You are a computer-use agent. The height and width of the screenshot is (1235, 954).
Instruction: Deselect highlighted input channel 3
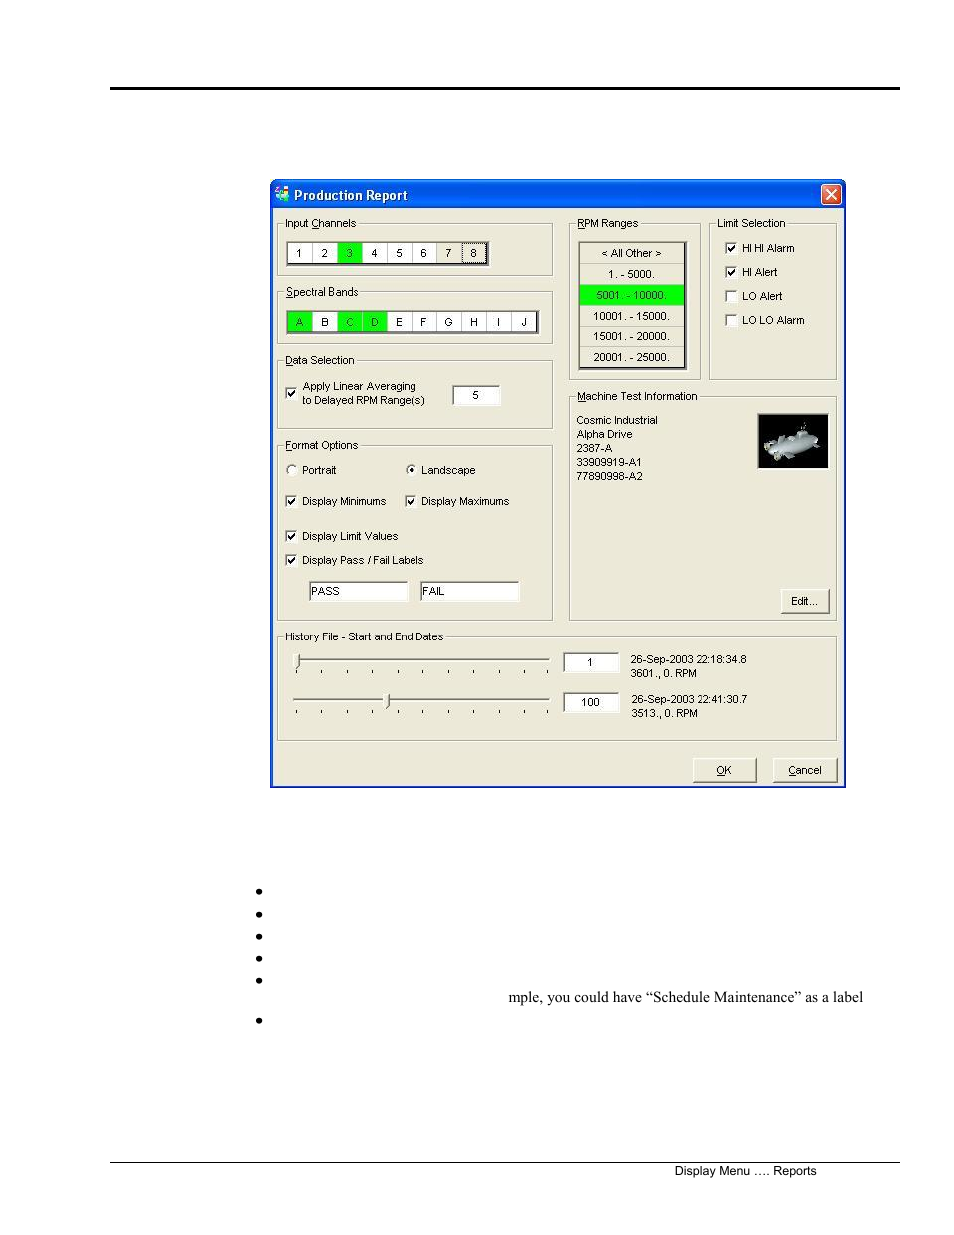[349, 254]
